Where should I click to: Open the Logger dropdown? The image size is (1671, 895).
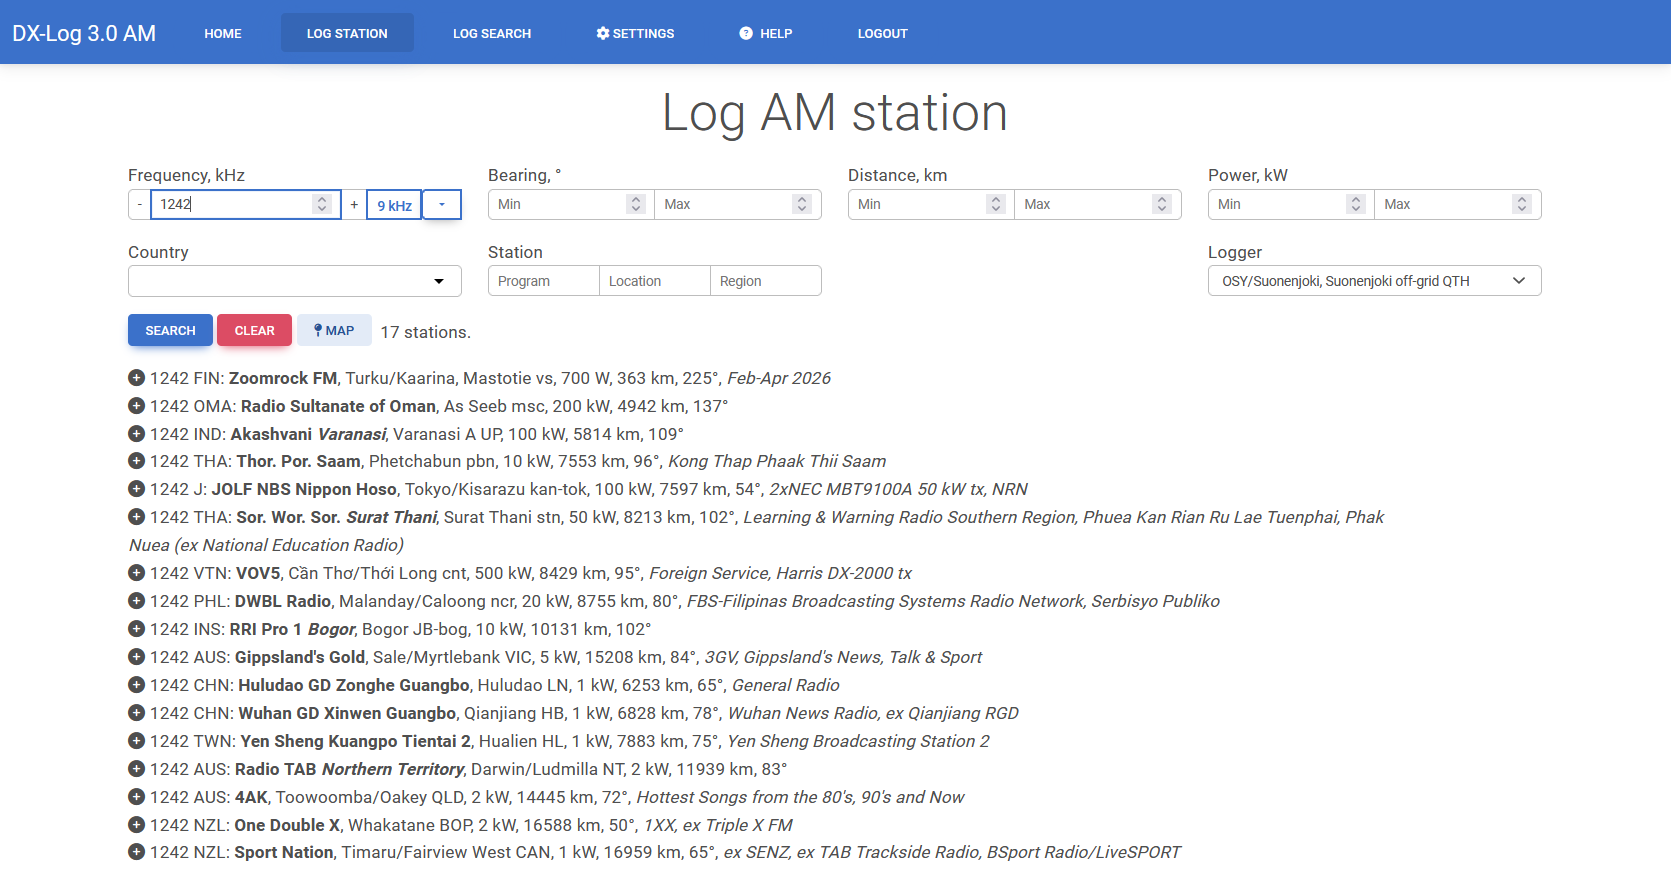click(1374, 281)
